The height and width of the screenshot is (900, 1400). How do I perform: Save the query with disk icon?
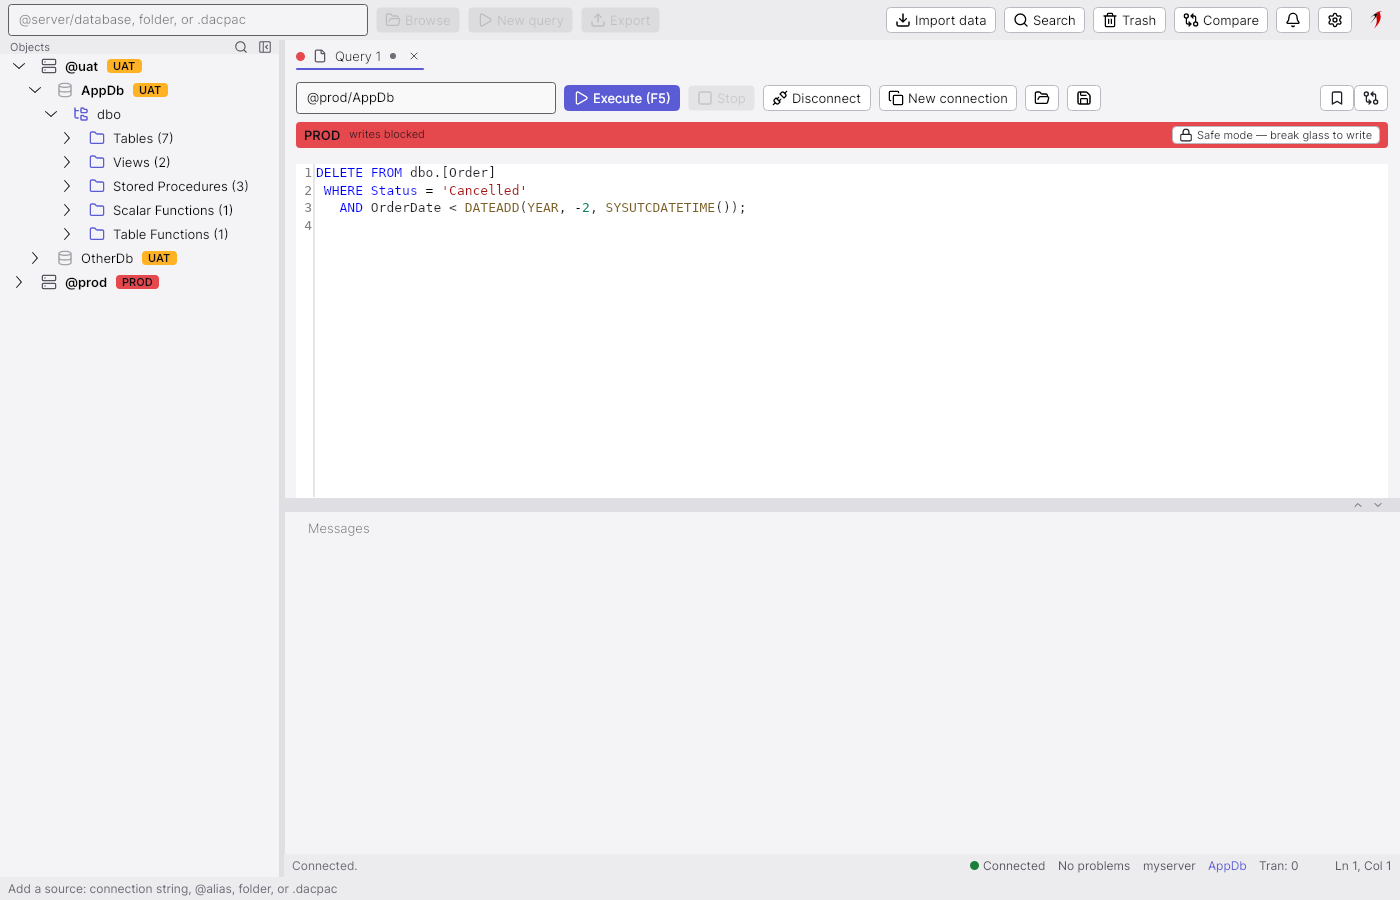click(1084, 98)
